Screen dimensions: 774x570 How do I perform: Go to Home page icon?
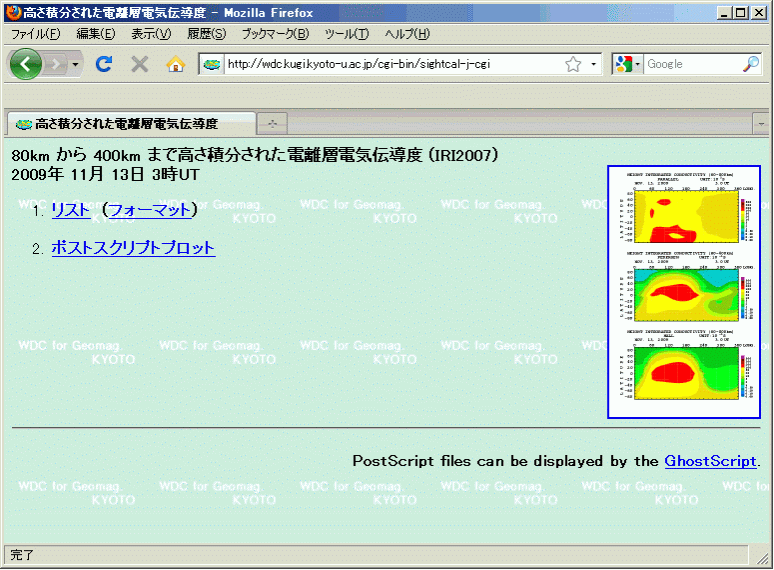click(x=176, y=64)
